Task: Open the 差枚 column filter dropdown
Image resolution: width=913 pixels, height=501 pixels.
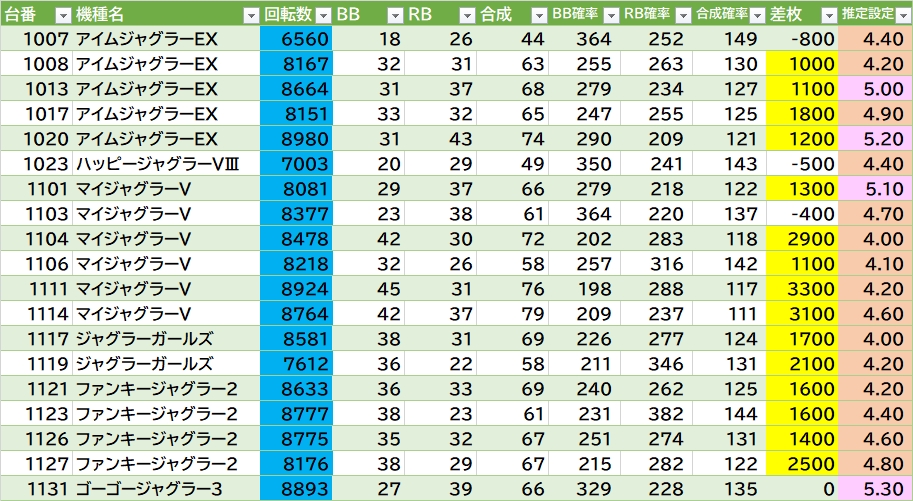Action: click(829, 16)
